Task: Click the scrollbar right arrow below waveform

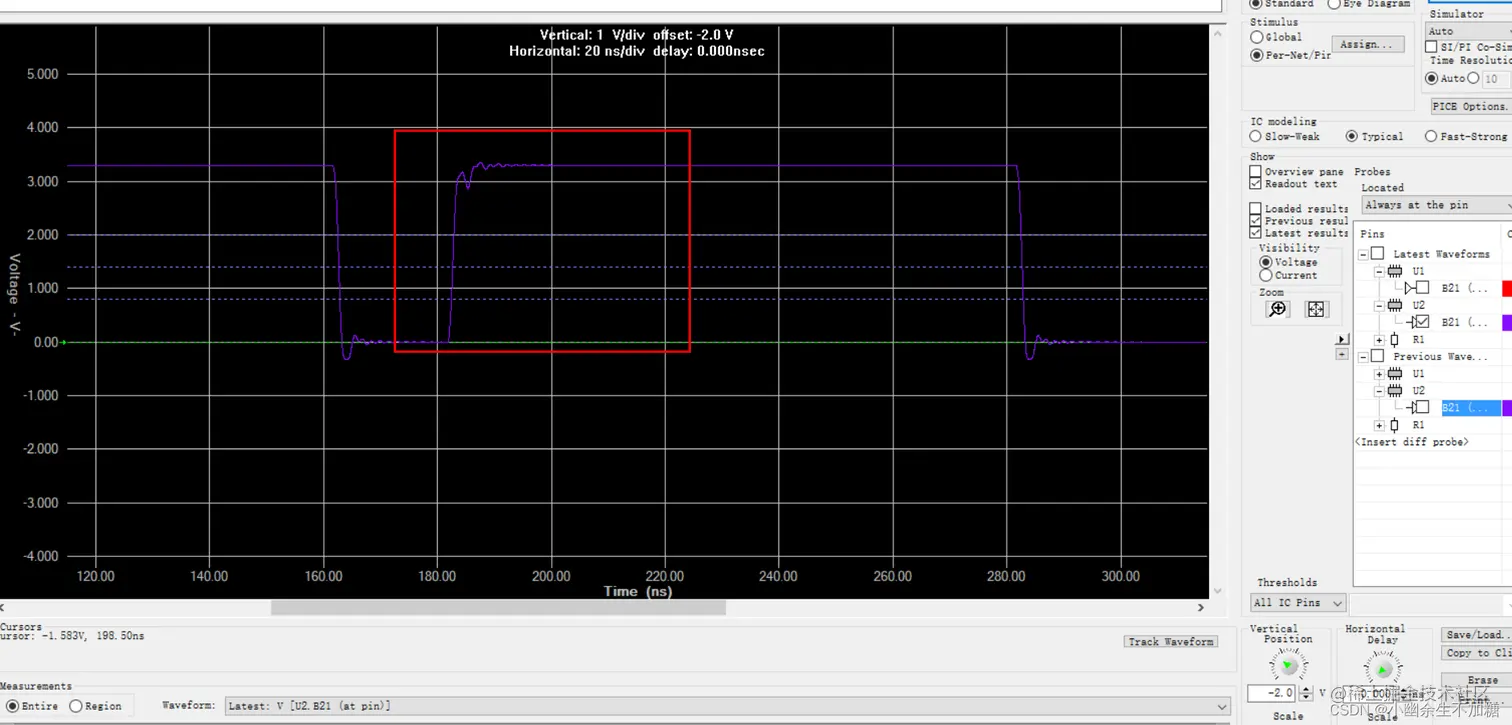Action: tap(1201, 607)
